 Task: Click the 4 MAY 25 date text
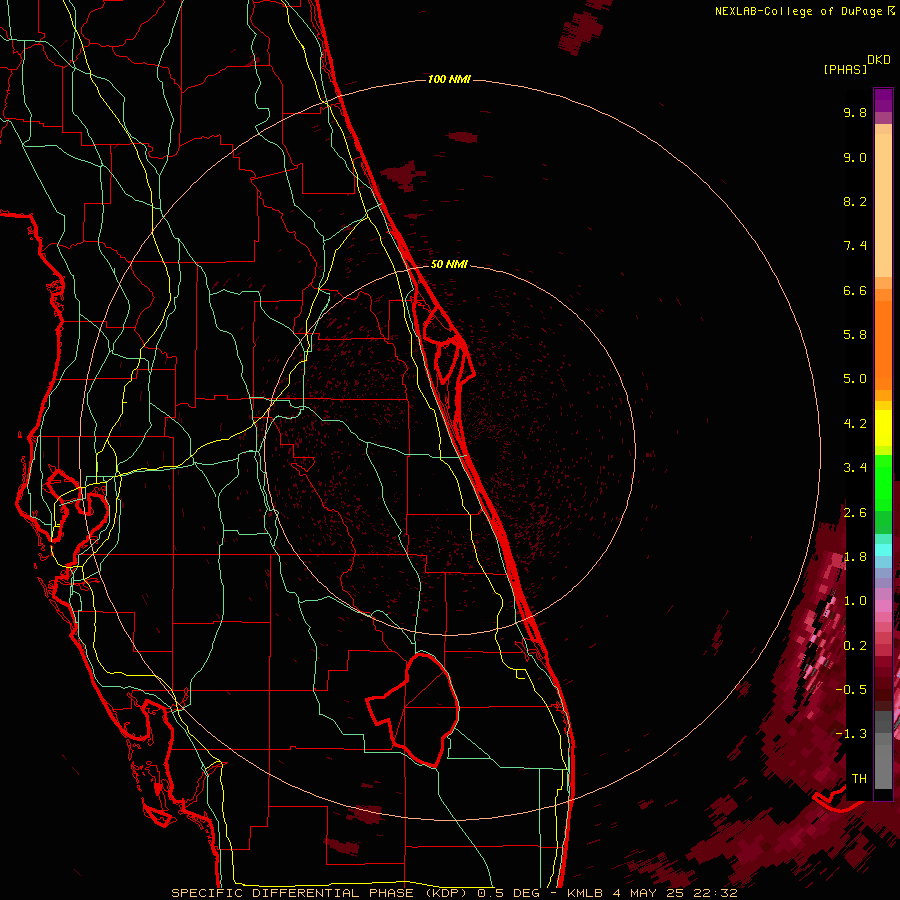650,893
